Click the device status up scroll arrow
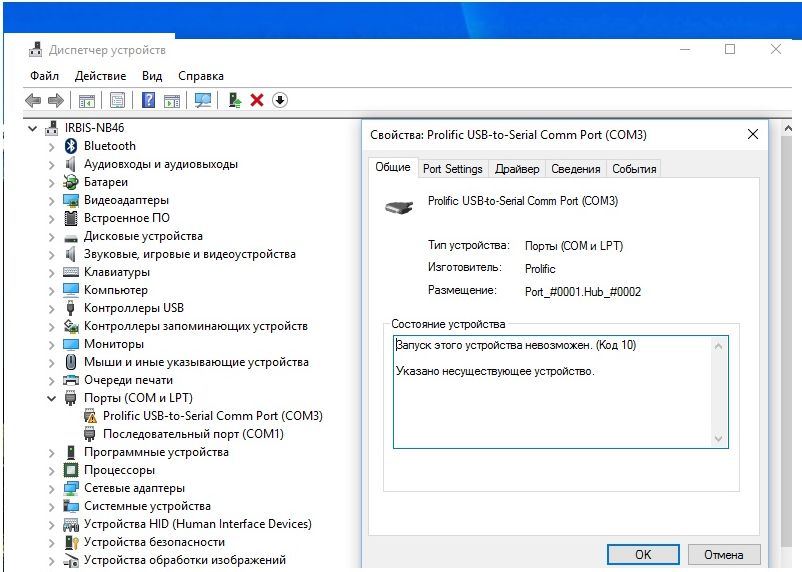This screenshot has width=802, height=572. tap(718, 346)
